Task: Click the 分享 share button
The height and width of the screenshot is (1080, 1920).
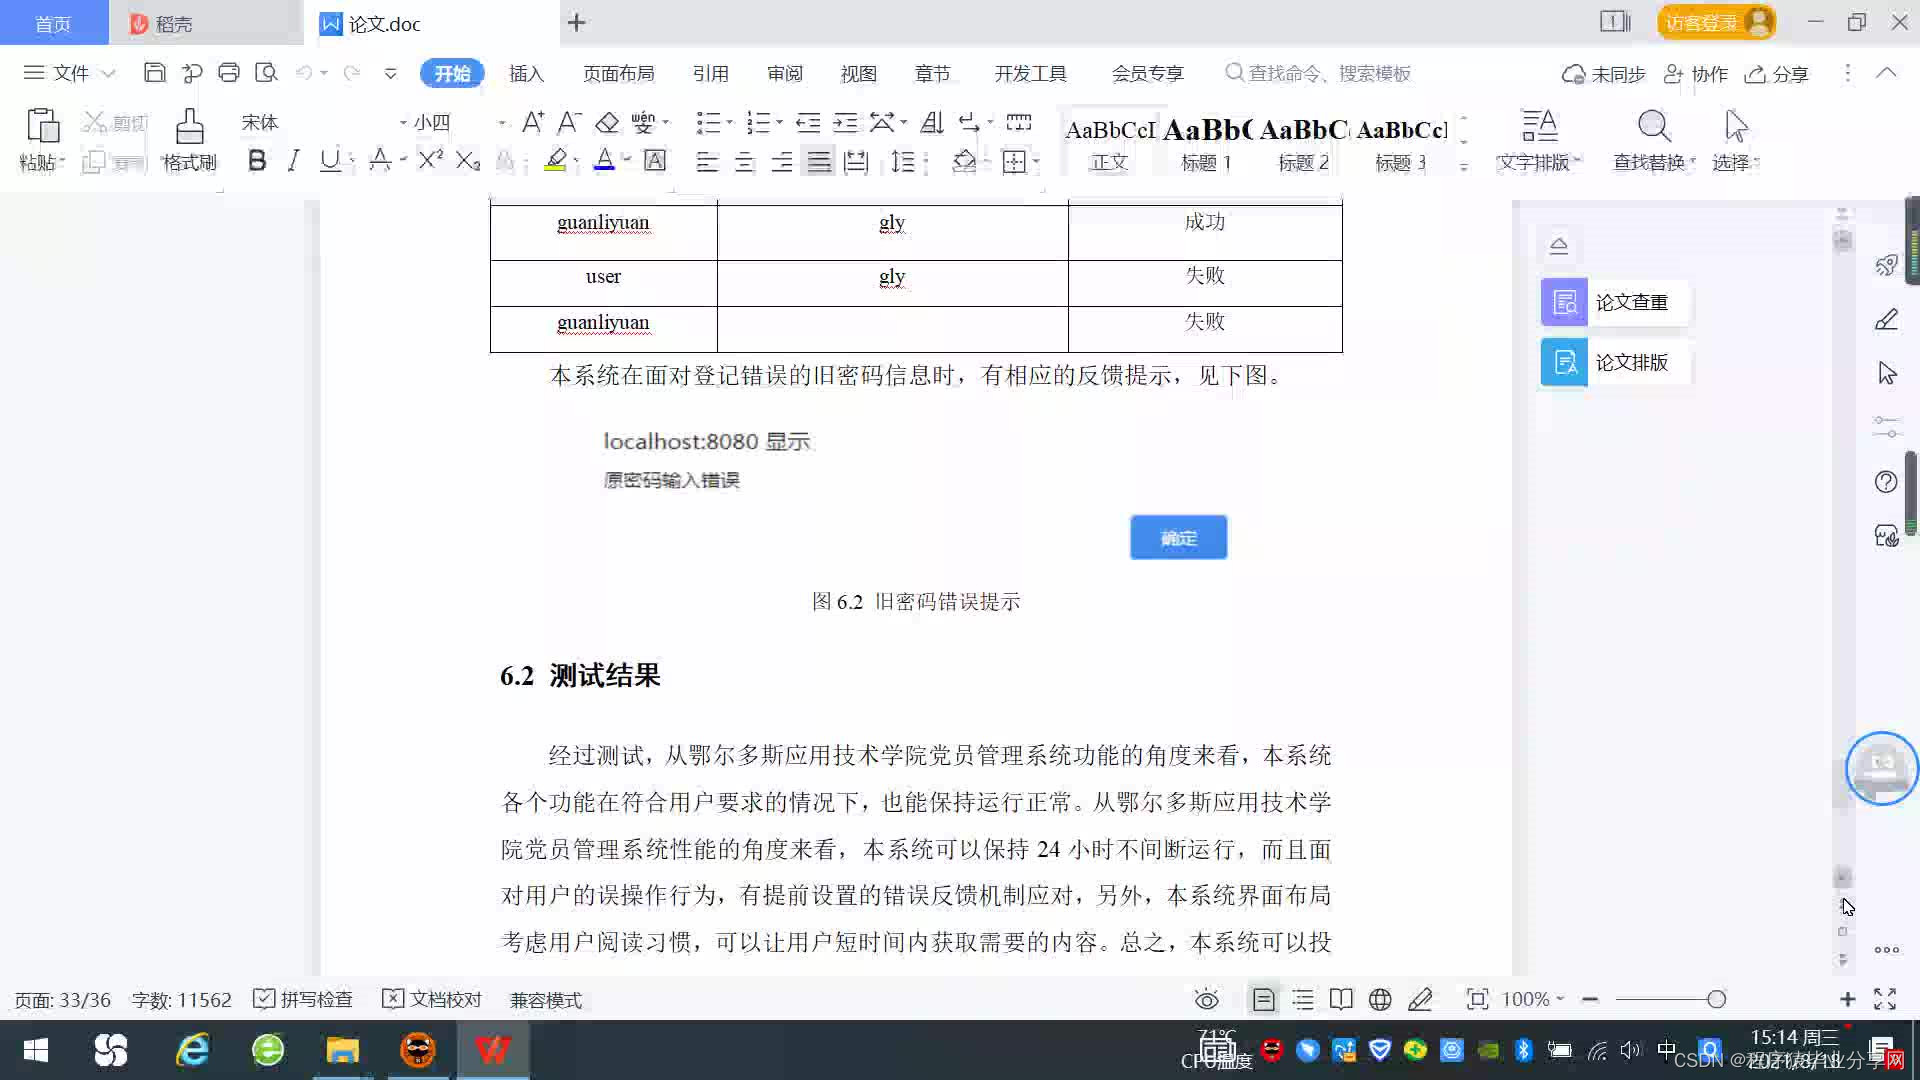Action: (x=1777, y=74)
